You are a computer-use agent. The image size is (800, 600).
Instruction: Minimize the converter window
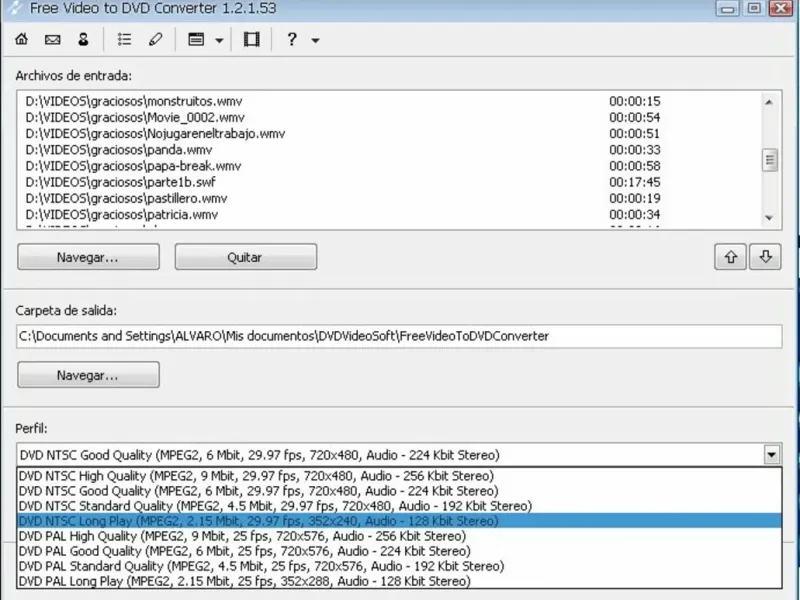pyautogui.click(x=727, y=8)
